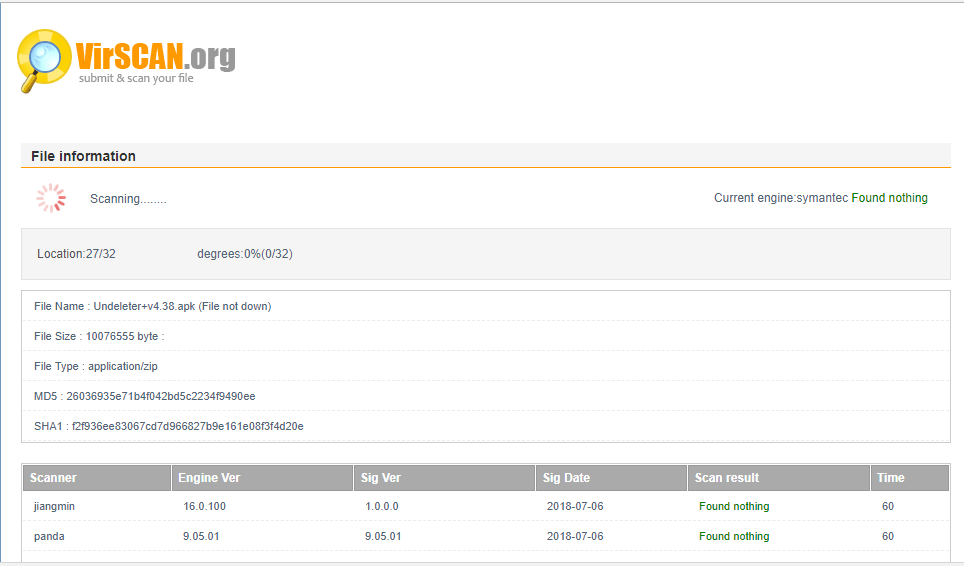Click the green 'Found nothing' beside current engine

point(890,198)
